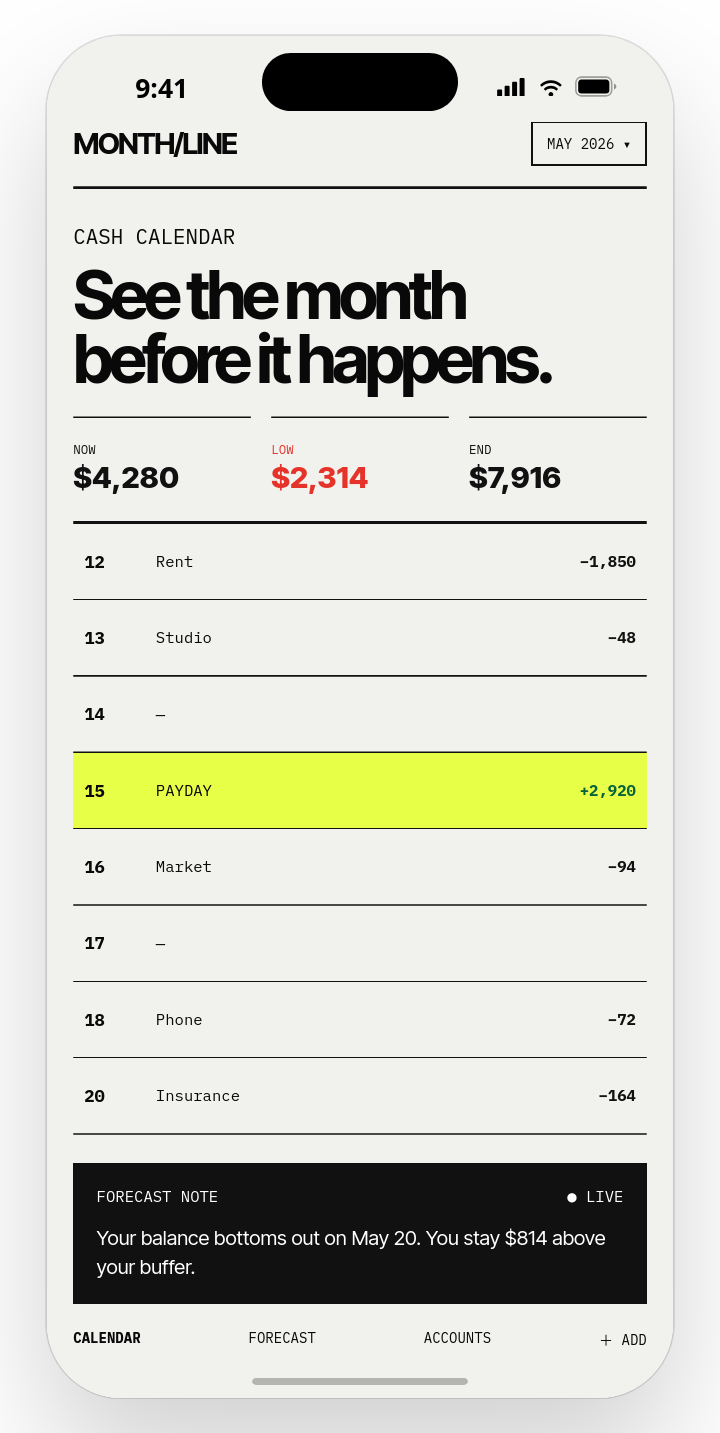Open the Phone bill row

pos(360,1020)
